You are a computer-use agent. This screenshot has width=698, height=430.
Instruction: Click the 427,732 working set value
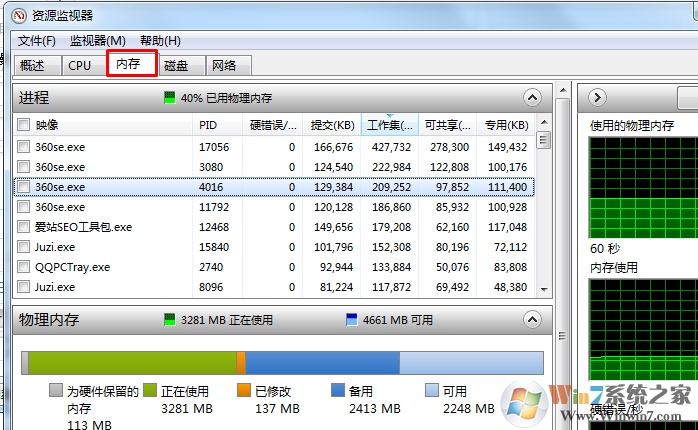pyautogui.click(x=391, y=147)
